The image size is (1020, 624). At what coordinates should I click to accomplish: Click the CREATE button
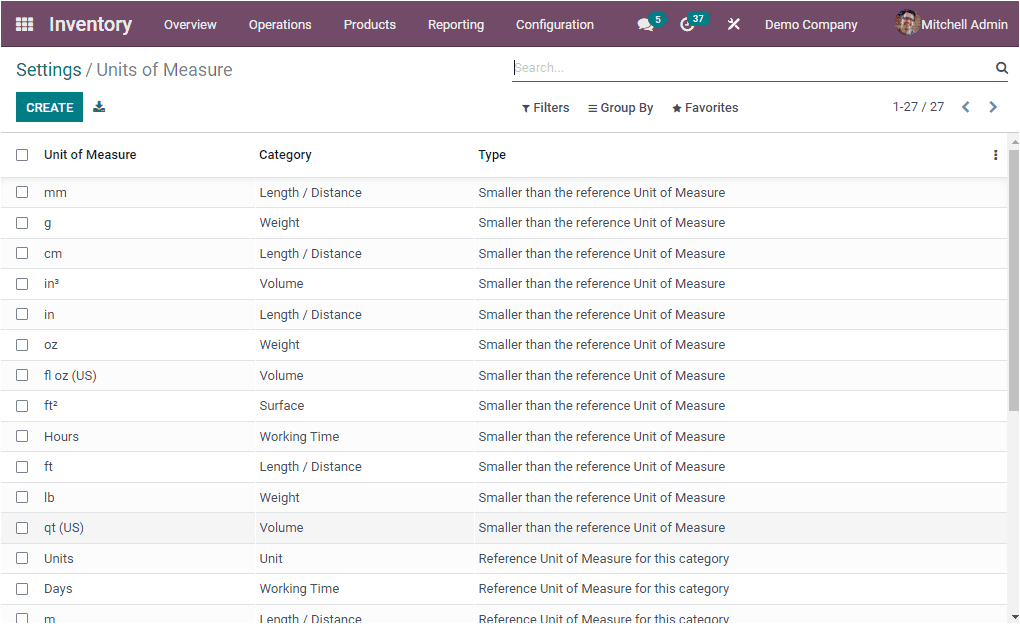pos(49,105)
